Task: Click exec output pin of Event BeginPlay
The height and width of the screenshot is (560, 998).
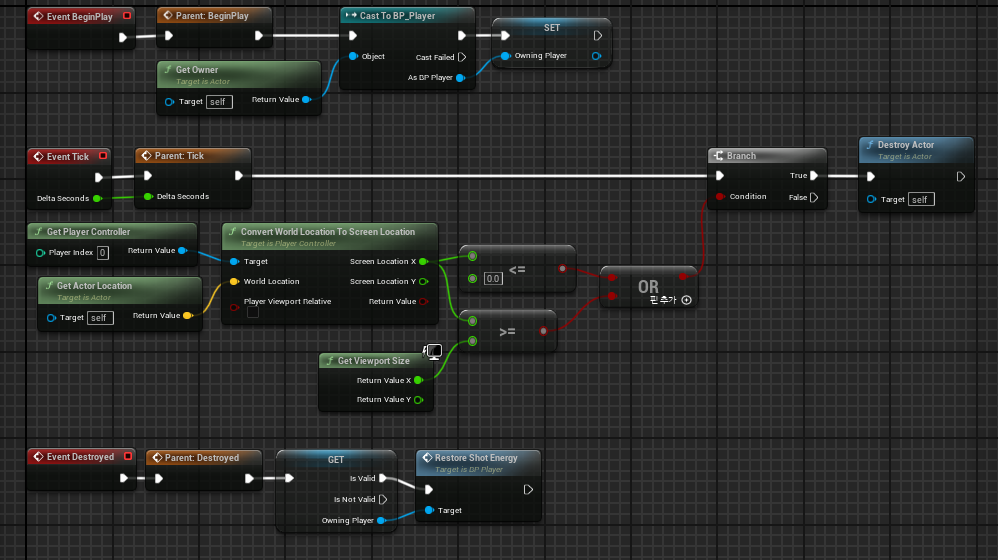Action: (122, 38)
